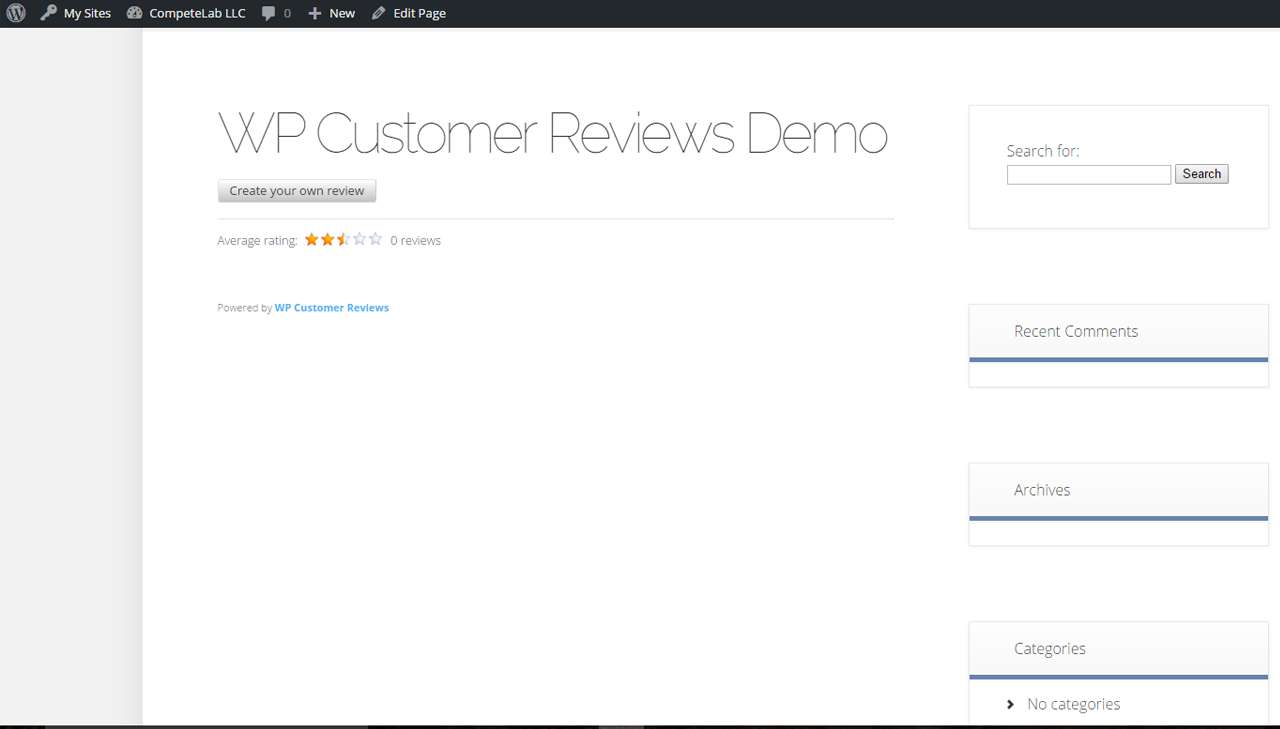Open the comments bubble showing zero comments

coord(270,13)
